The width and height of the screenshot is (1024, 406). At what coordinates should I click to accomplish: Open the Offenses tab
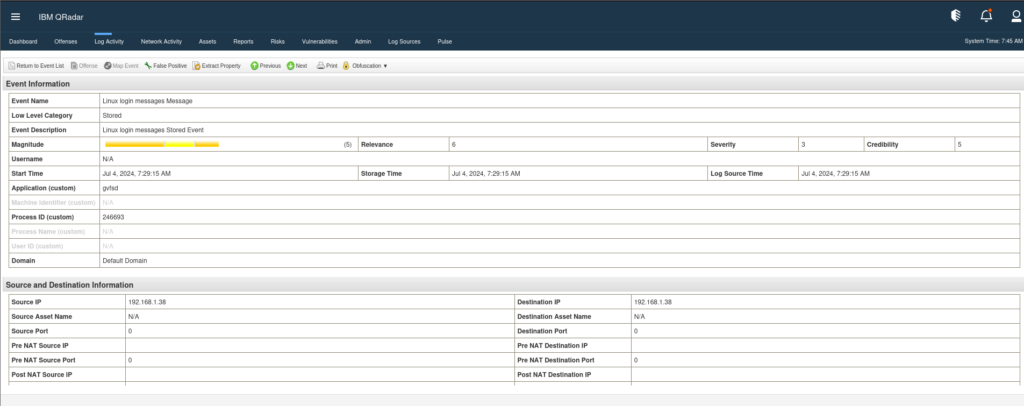point(66,42)
